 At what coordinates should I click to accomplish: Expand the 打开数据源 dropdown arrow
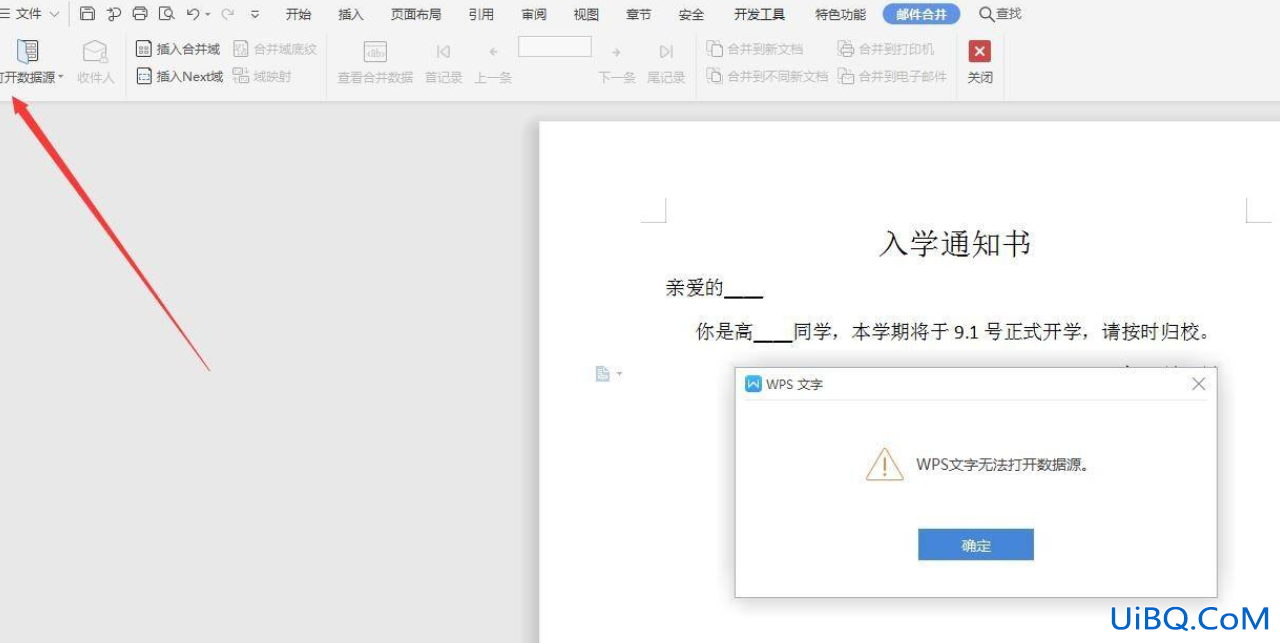click(x=61, y=77)
